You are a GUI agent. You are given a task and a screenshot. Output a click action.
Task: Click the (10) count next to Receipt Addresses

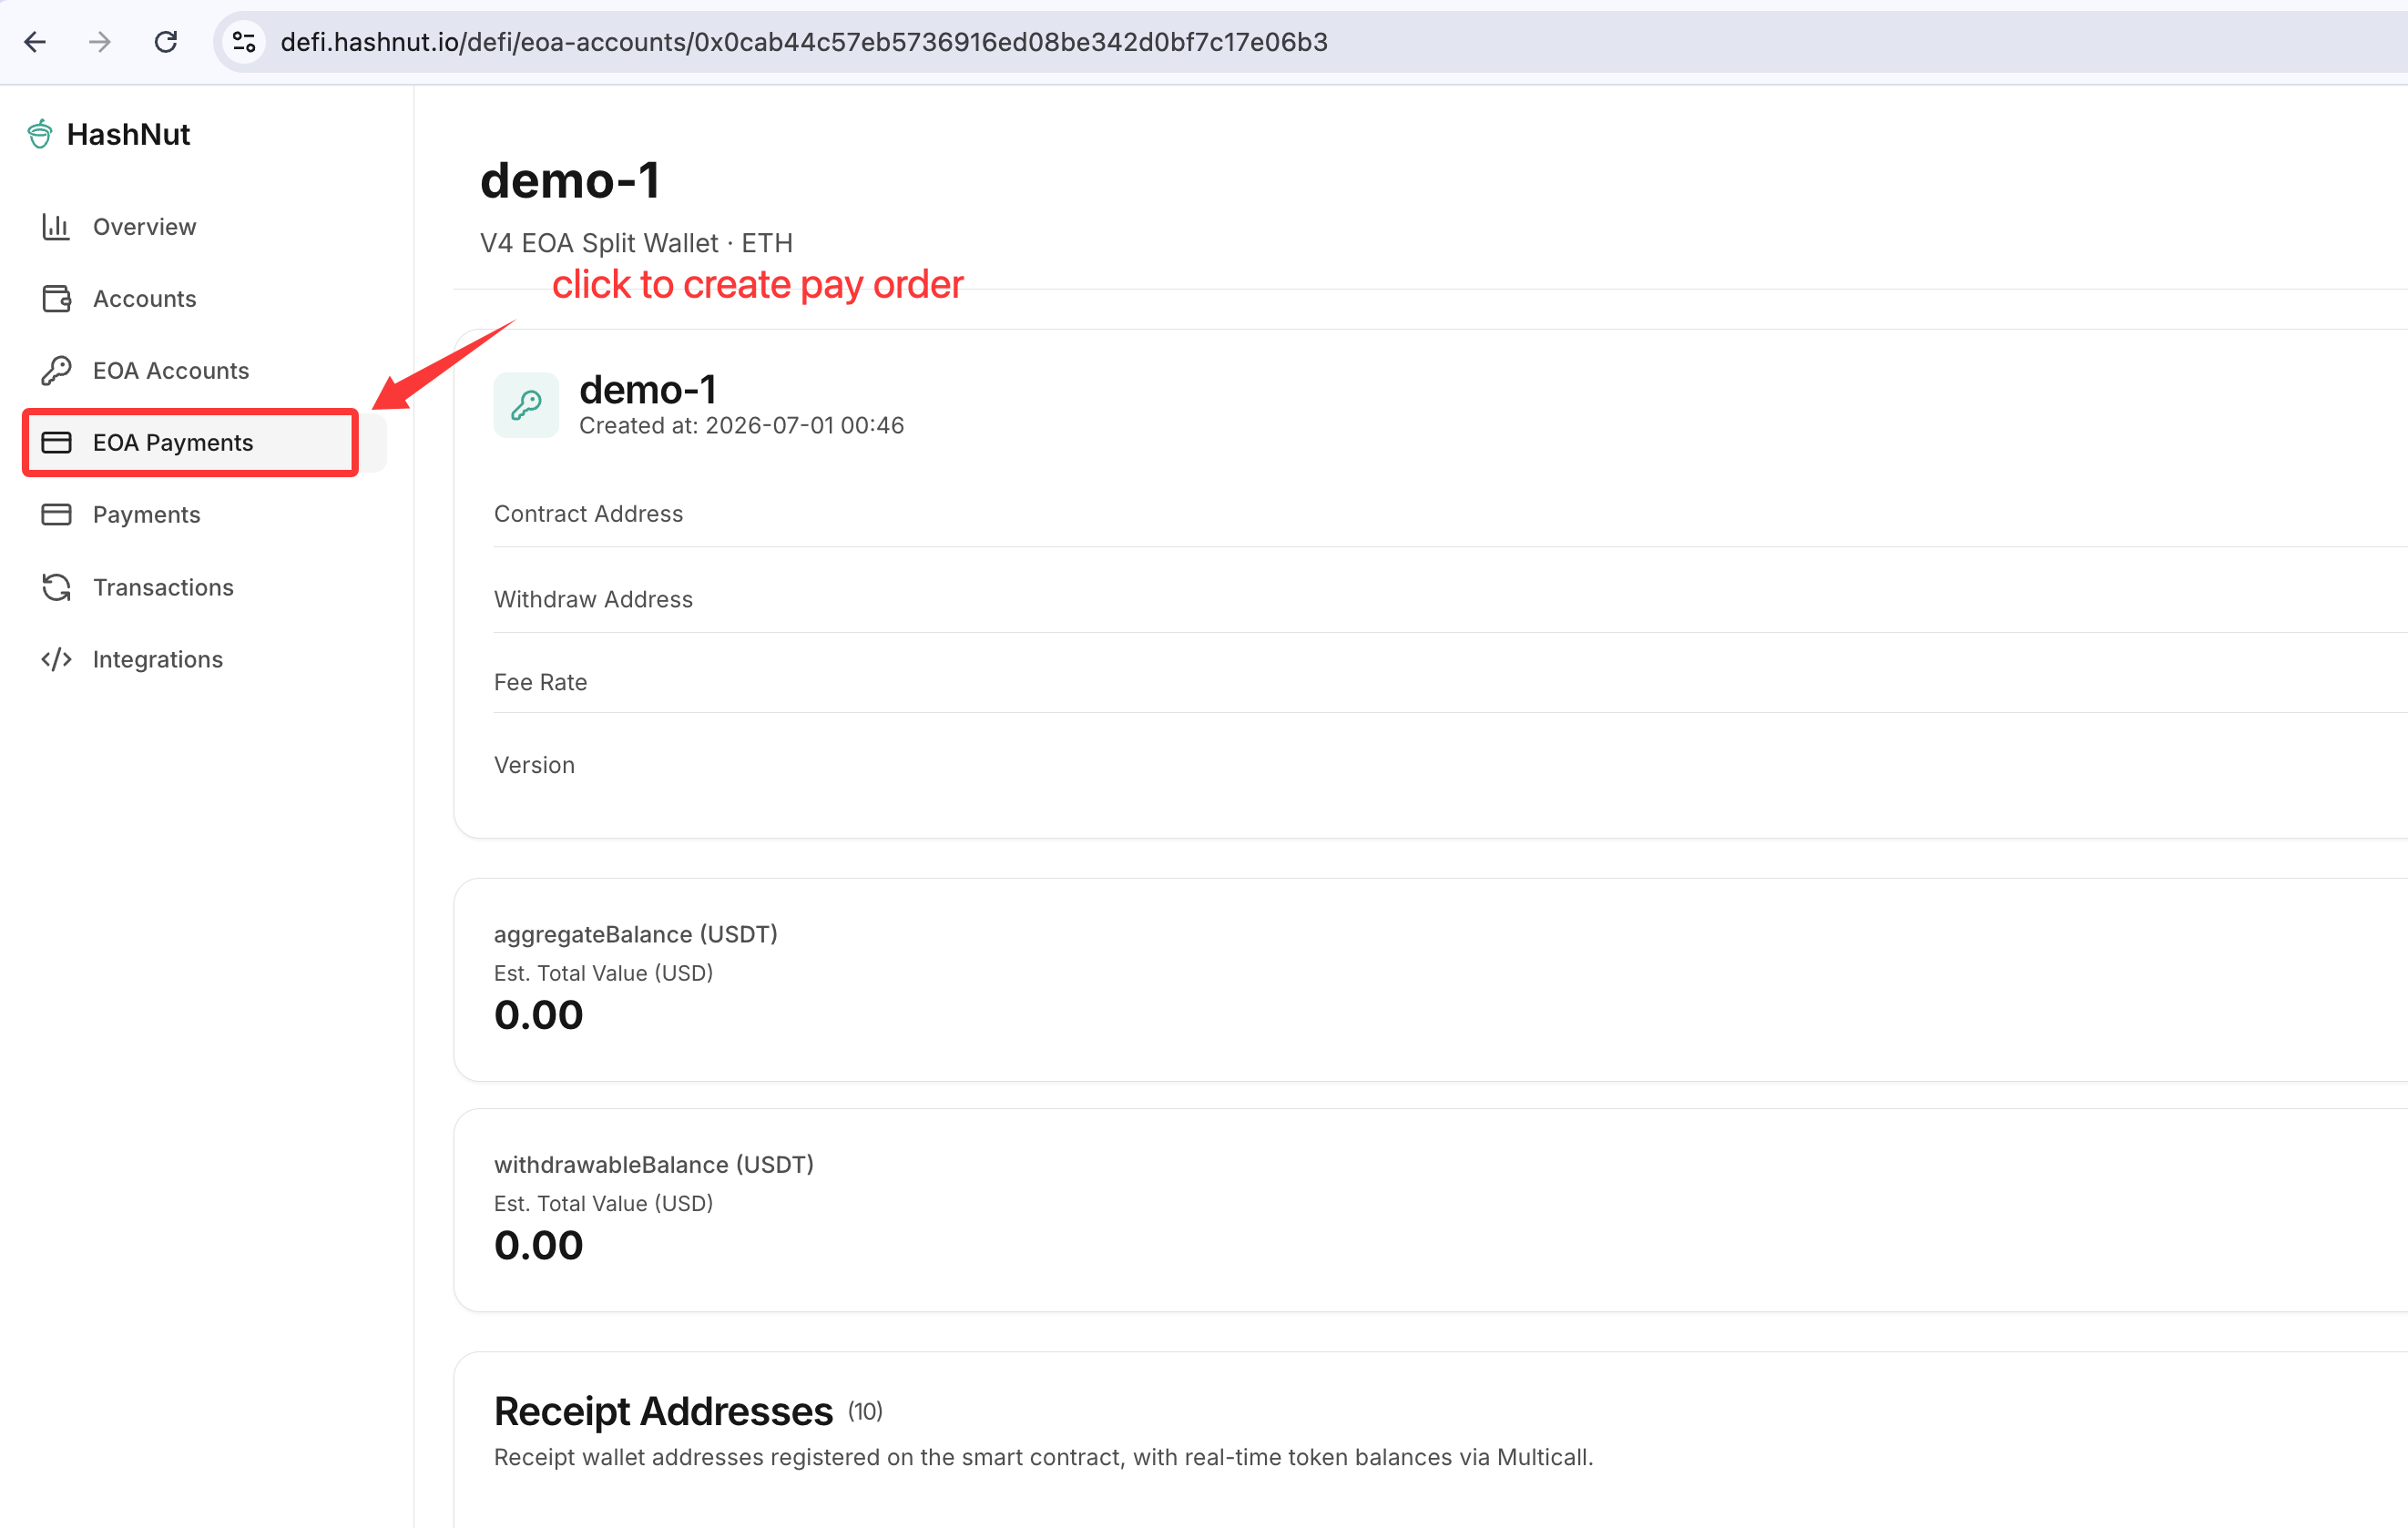(x=866, y=1412)
